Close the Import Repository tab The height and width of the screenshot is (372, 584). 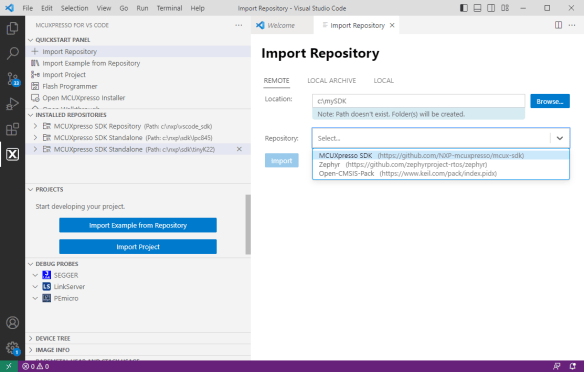coord(392,25)
